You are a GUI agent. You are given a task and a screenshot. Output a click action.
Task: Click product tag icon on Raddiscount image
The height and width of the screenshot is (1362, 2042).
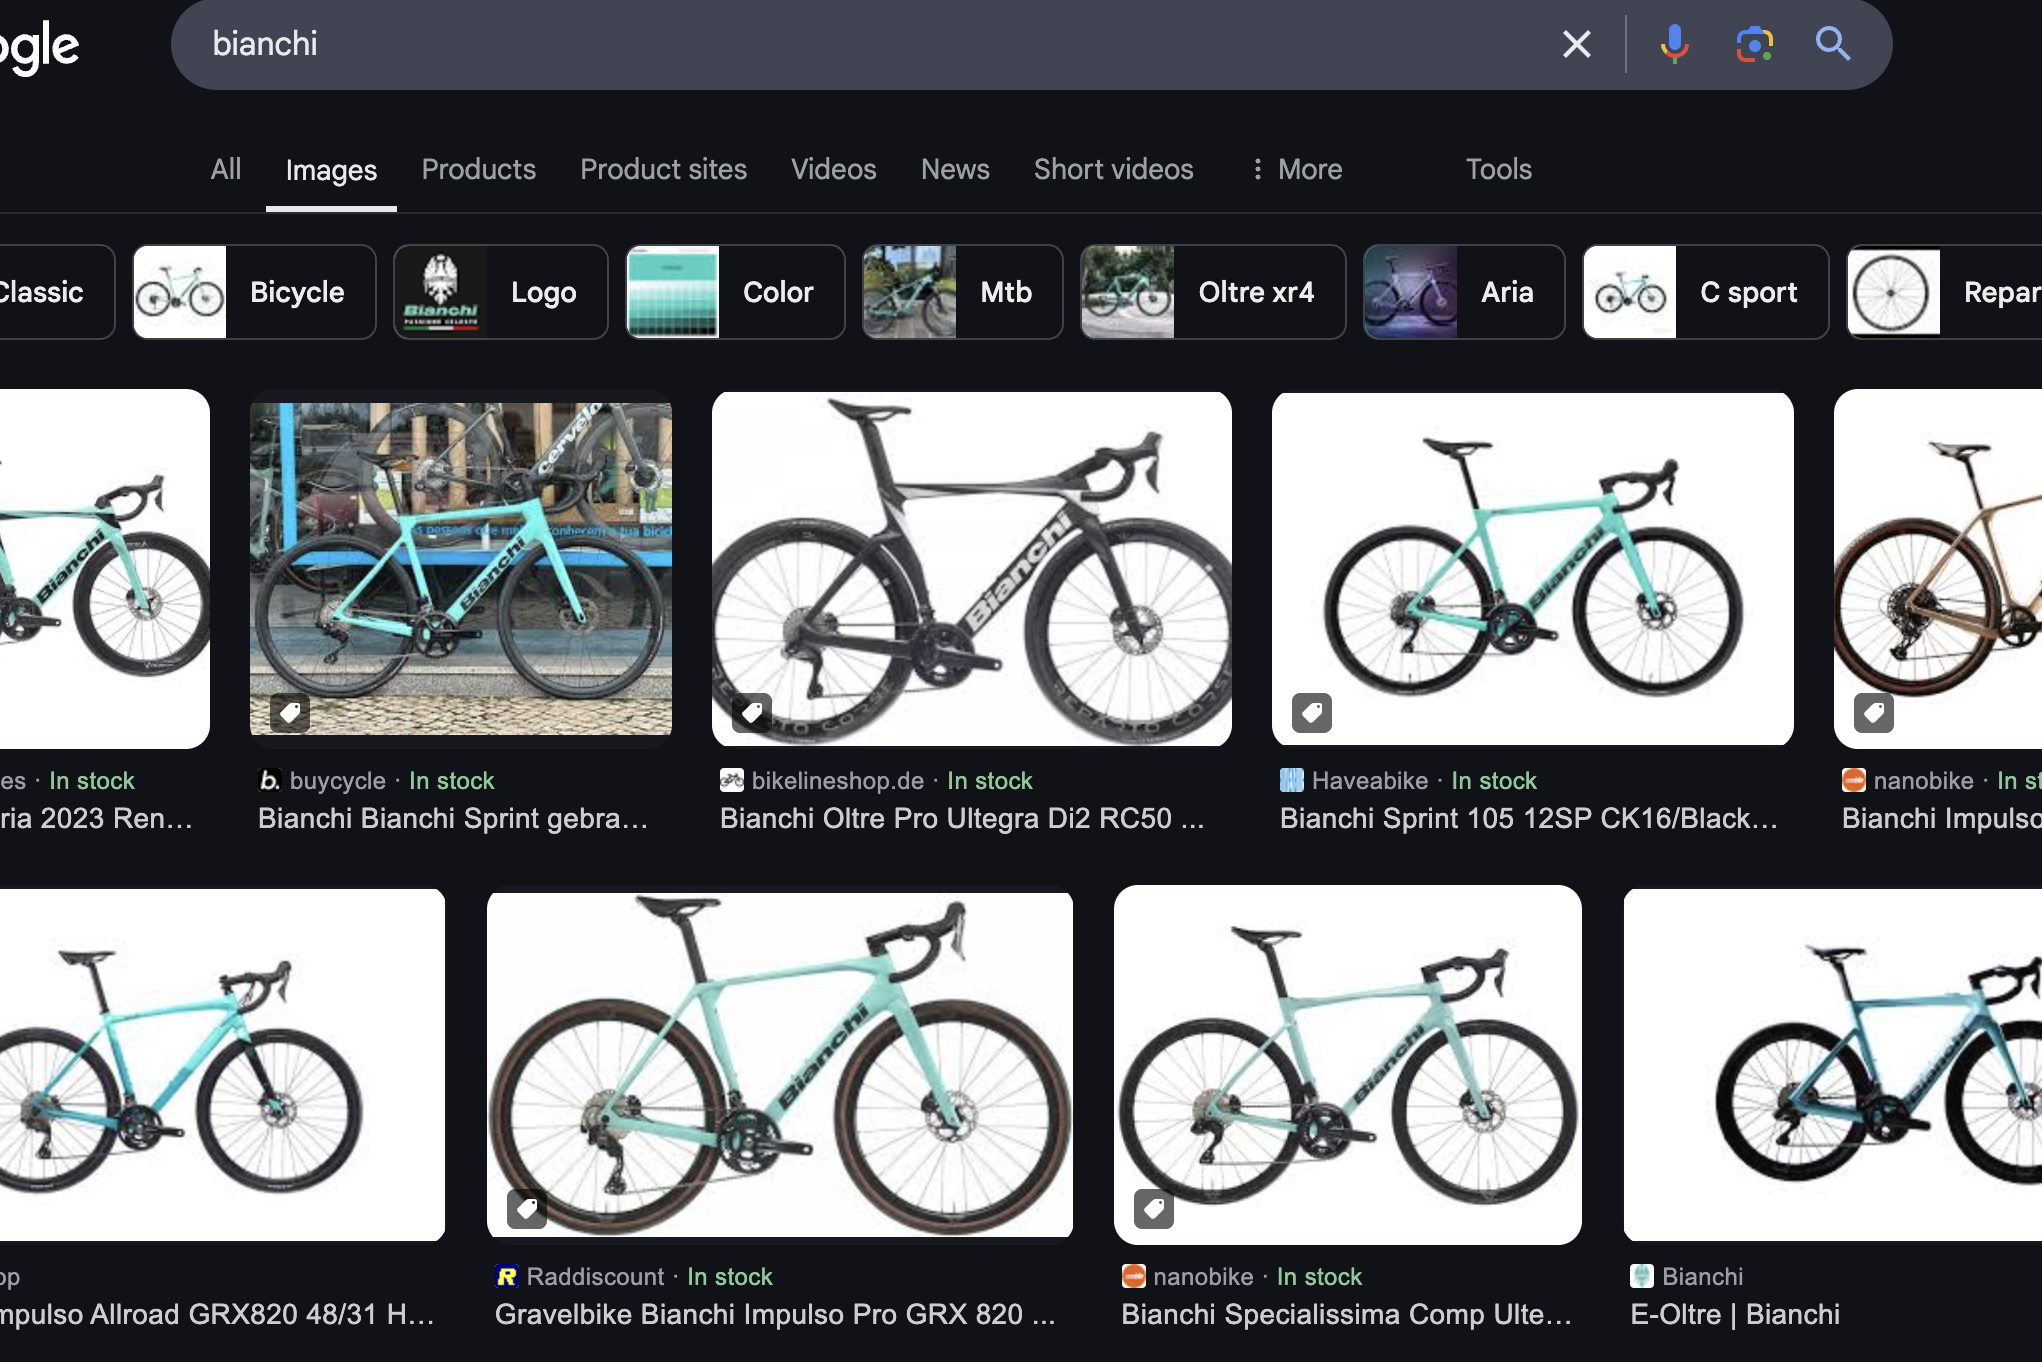[x=527, y=1208]
